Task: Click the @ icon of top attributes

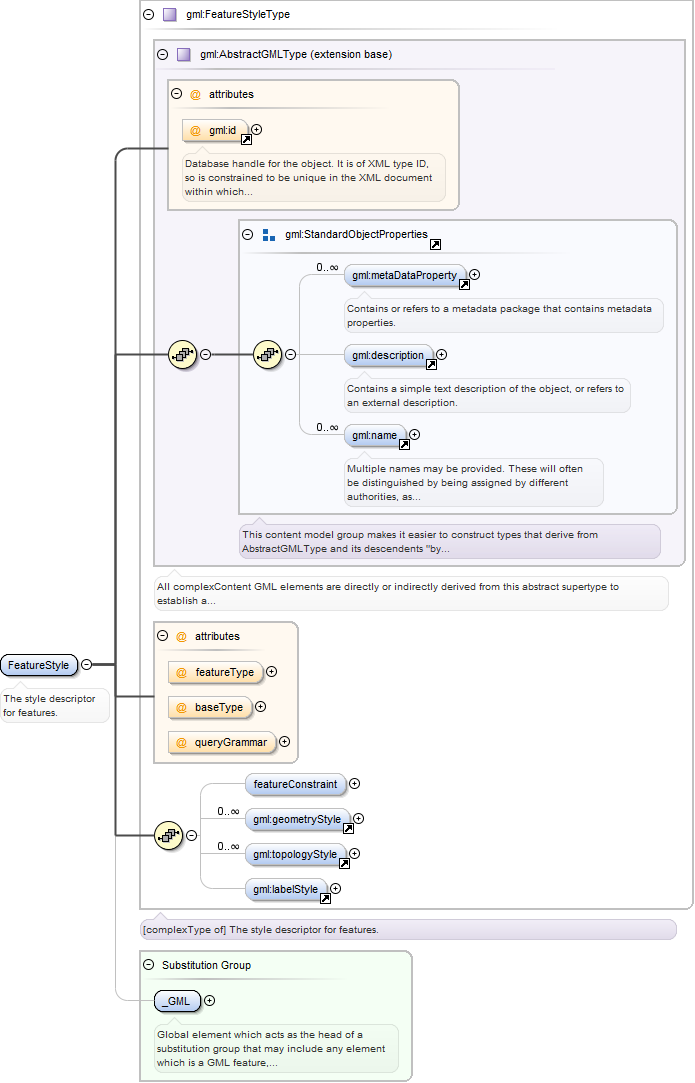Action: tap(195, 95)
